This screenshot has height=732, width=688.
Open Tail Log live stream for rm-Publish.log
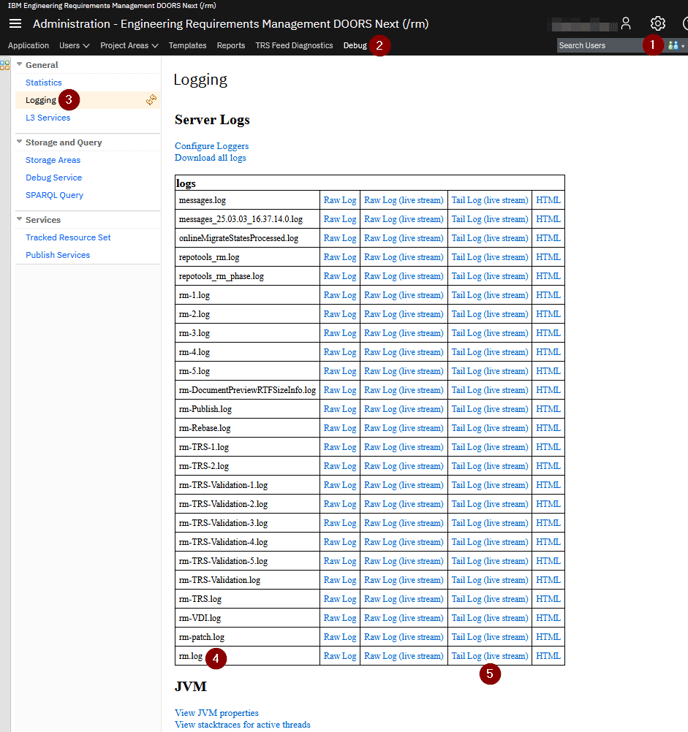coord(490,409)
